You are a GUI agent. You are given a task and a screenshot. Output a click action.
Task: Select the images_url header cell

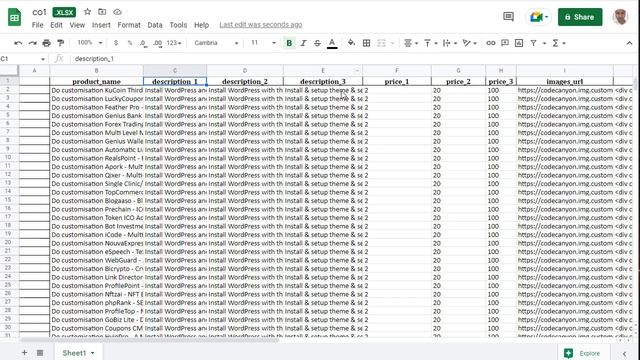point(564,81)
